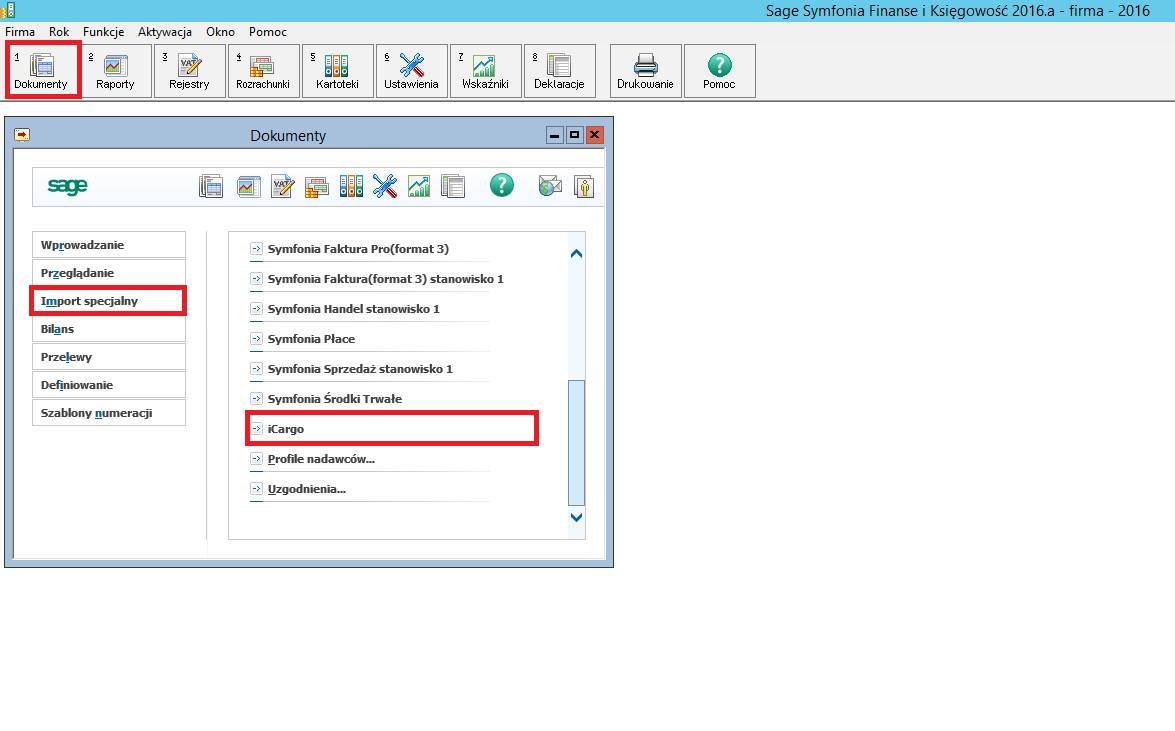Open the Firma menu

coord(20,32)
